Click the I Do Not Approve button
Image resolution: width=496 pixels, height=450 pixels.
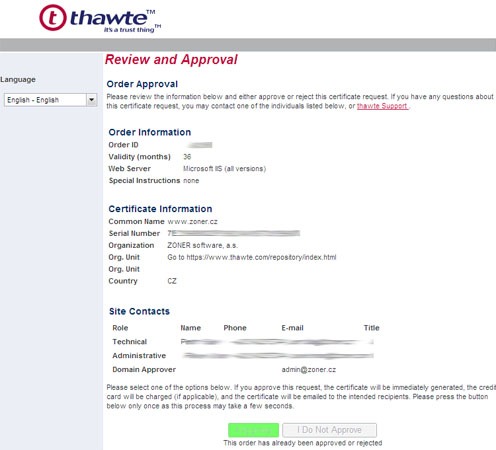click(329, 430)
